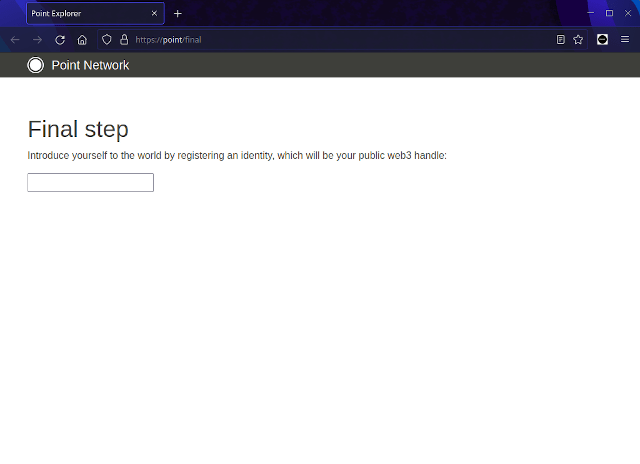640x464 pixels.
Task: Click the Final step heading
Action: click(78, 129)
